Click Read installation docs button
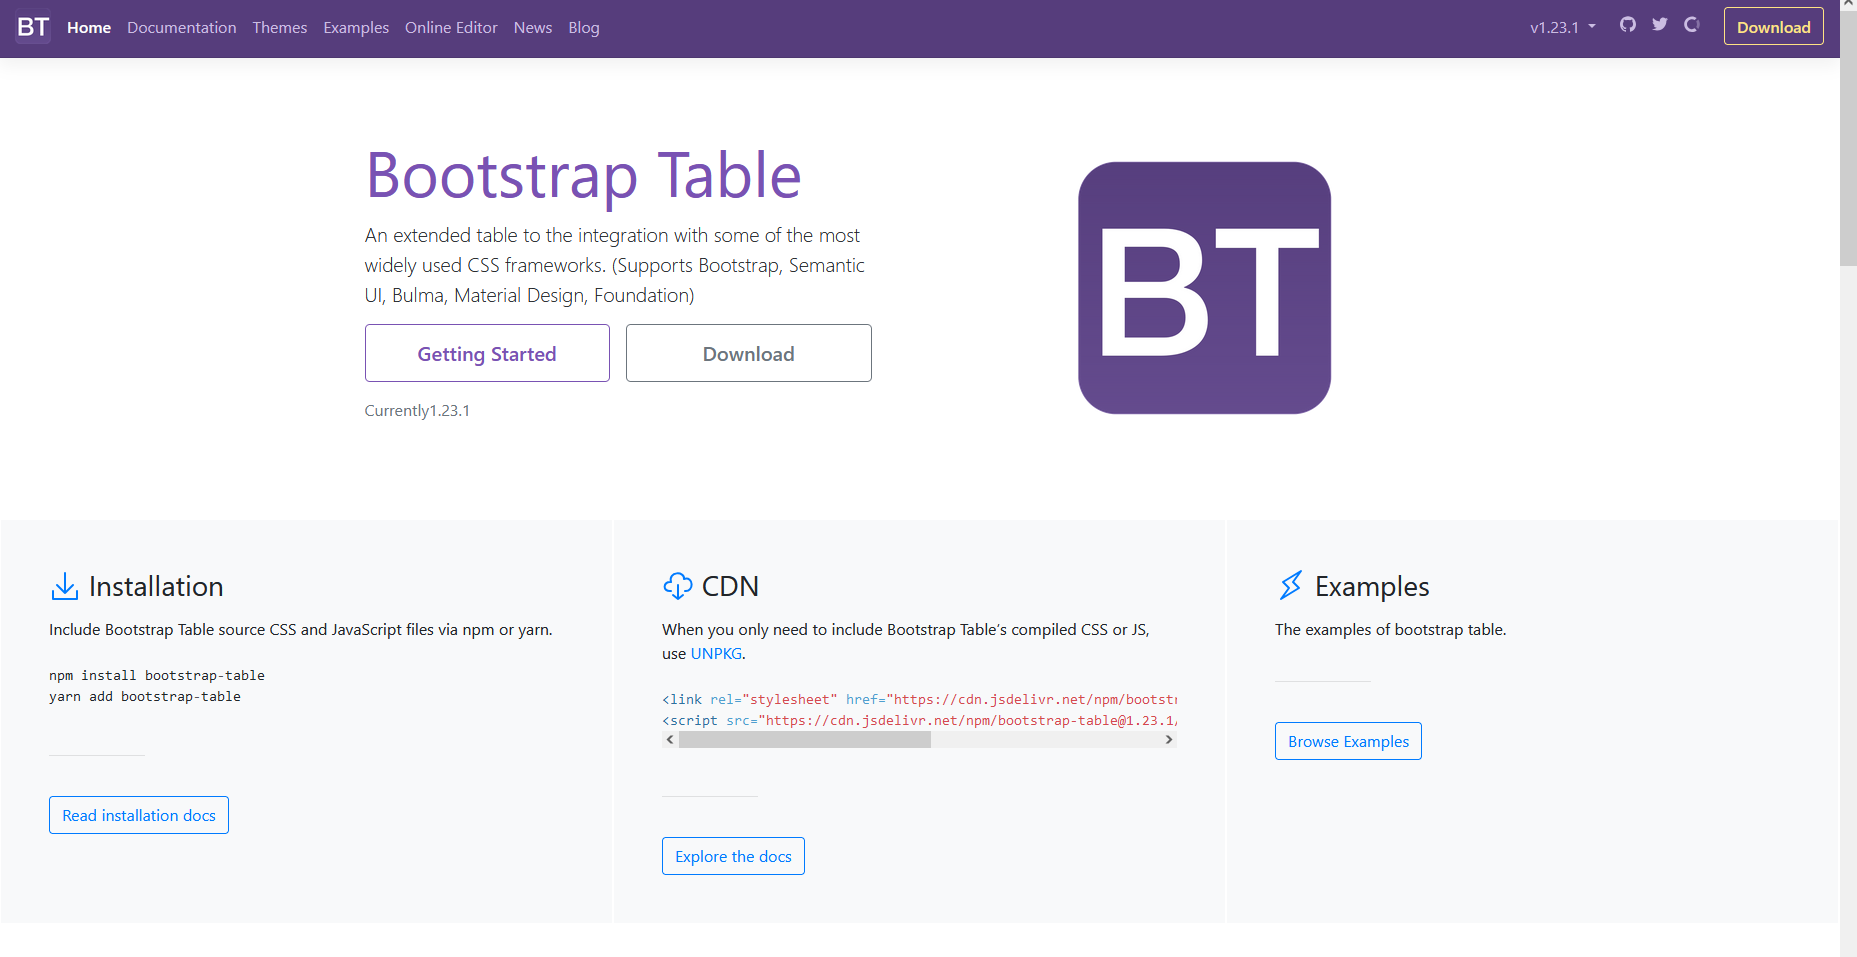1857x957 pixels. coord(139,815)
